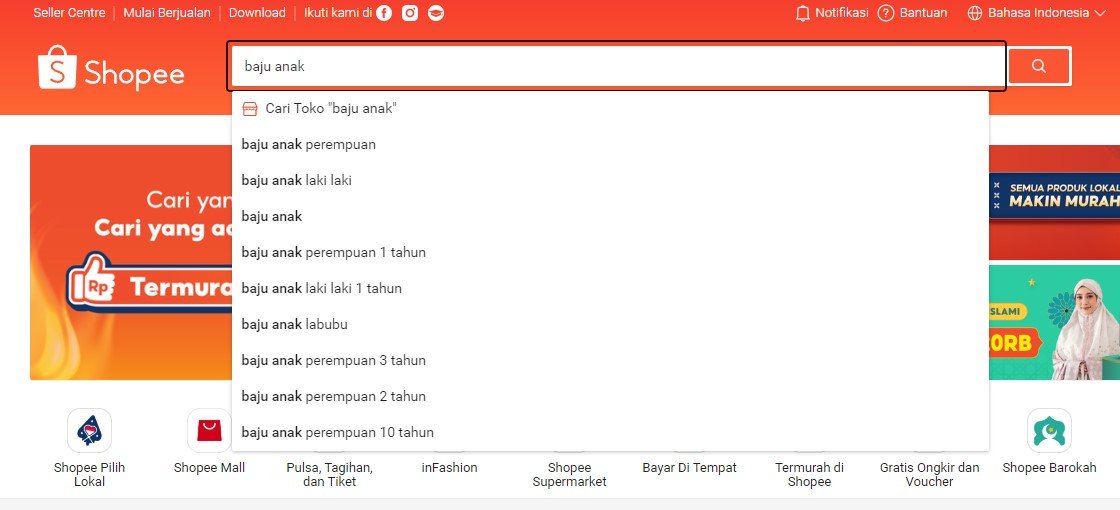
Task: Click the shop icon beside Cari Toko
Action: 250,109
